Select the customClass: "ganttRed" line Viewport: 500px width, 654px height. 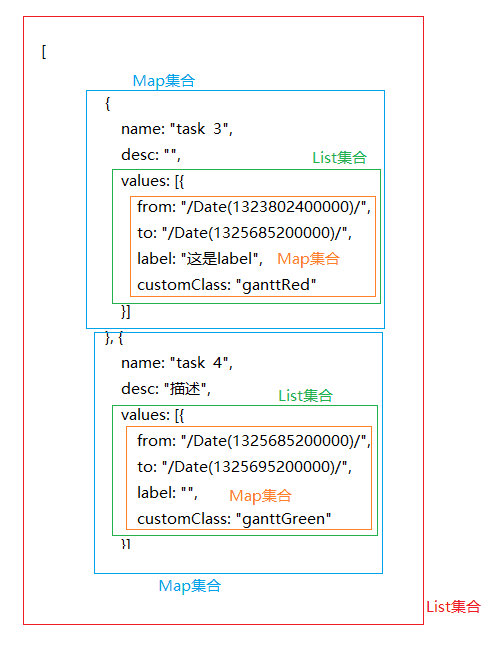coord(226,285)
